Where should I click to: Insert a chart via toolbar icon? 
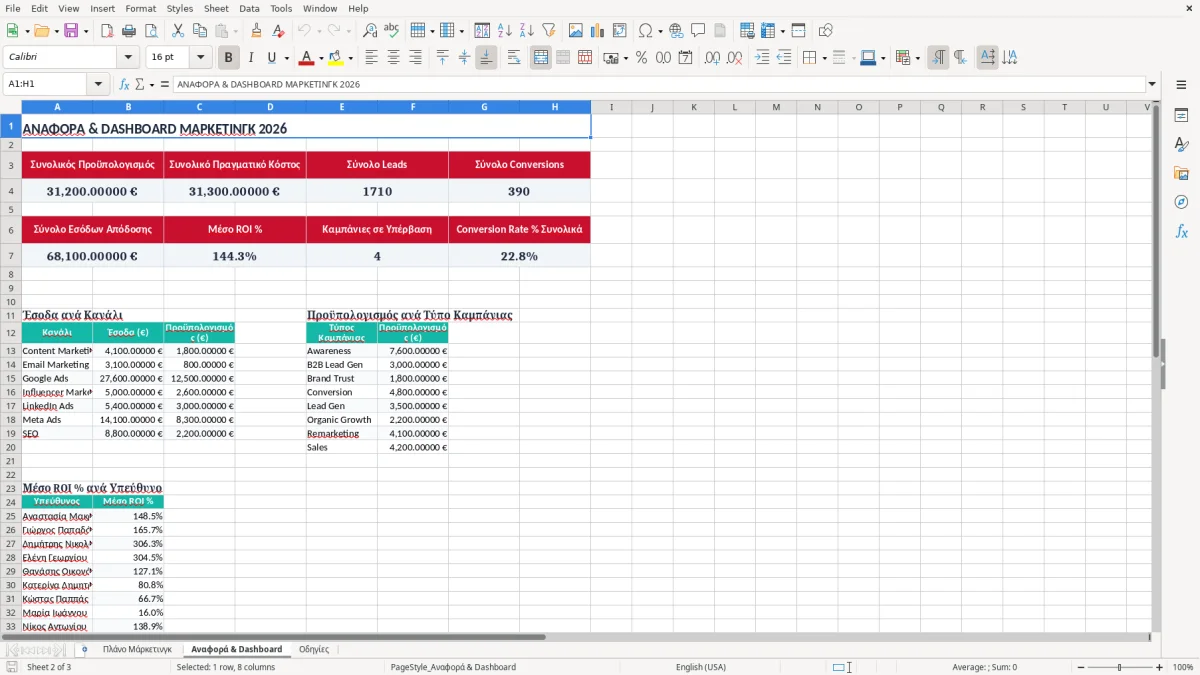pyautogui.click(x=598, y=31)
